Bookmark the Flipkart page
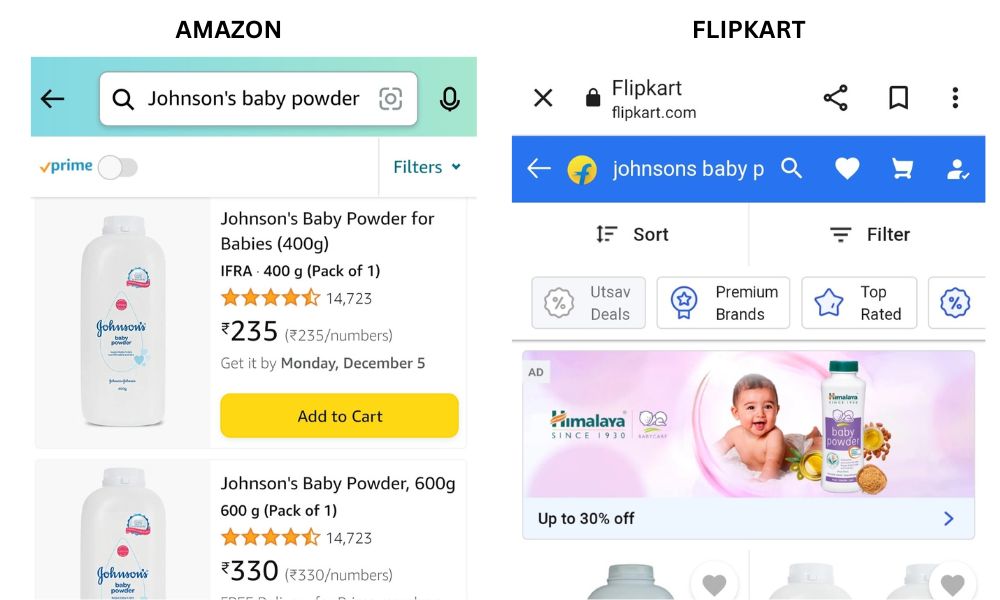The height and width of the screenshot is (600, 1000). point(899,98)
